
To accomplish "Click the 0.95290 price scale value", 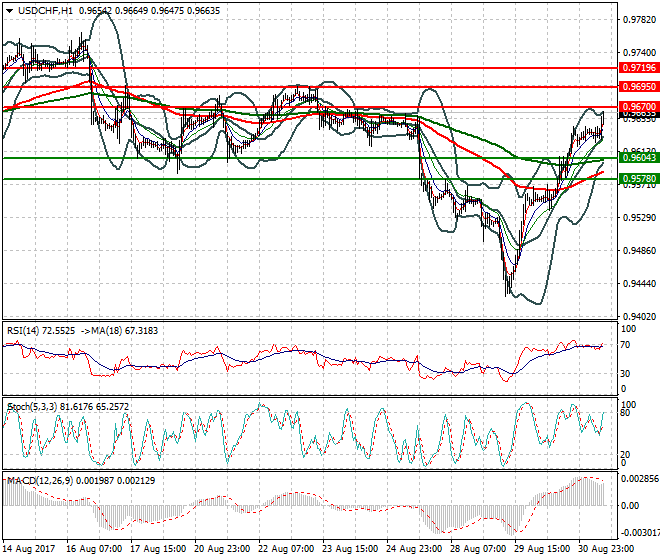I will coord(639,218).
